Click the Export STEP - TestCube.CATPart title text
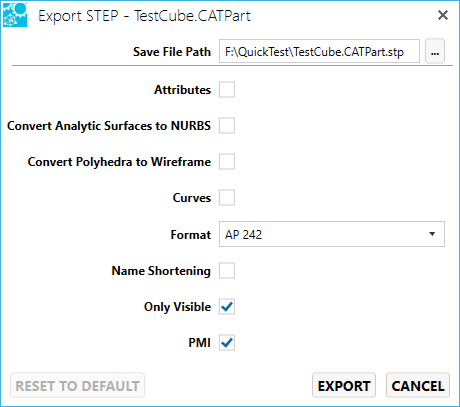 click(x=144, y=16)
